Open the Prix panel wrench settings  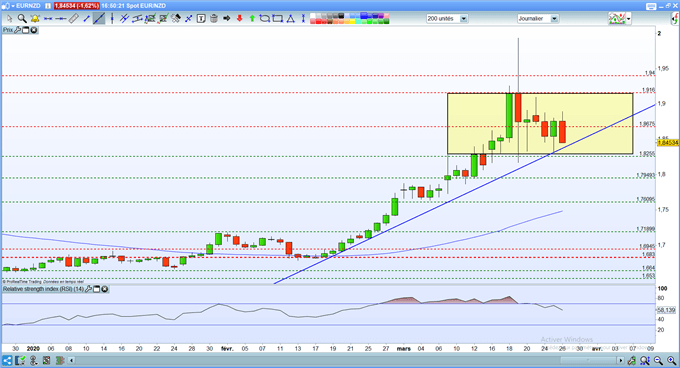click(x=17, y=30)
